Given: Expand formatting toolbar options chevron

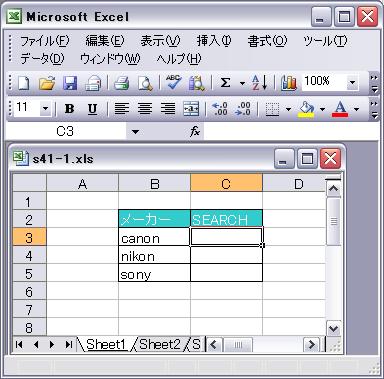Looking at the screenshot, I should click(x=375, y=109).
